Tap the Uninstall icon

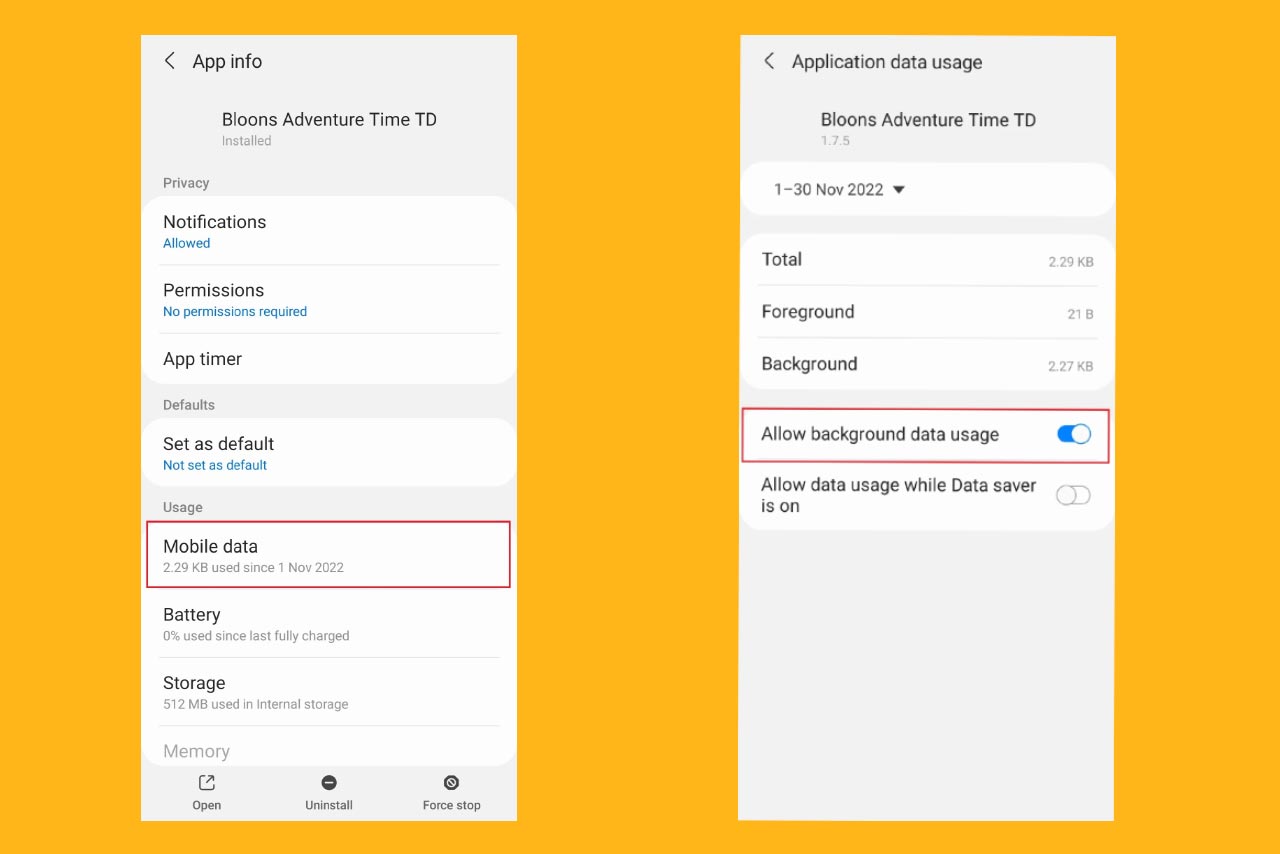tap(329, 783)
